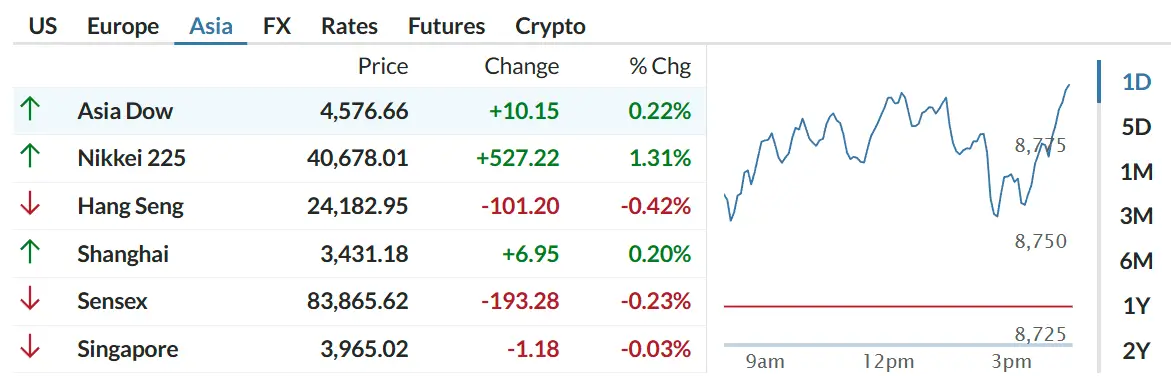This screenshot has height=376, width=1171.
Task: Set chart timeframe to 1Y
Action: (1136, 306)
